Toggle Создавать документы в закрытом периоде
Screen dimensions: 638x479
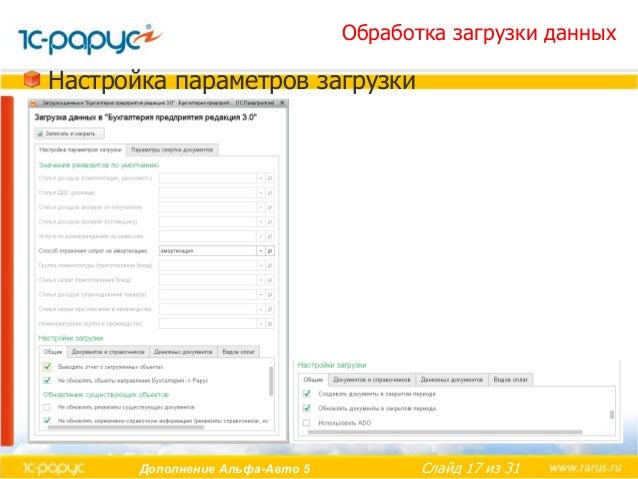307,394
